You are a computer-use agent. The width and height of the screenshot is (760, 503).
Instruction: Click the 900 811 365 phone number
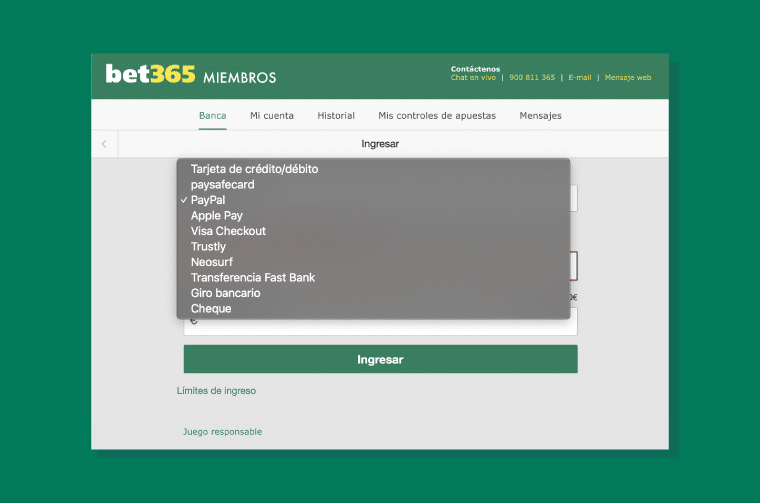tap(532, 78)
